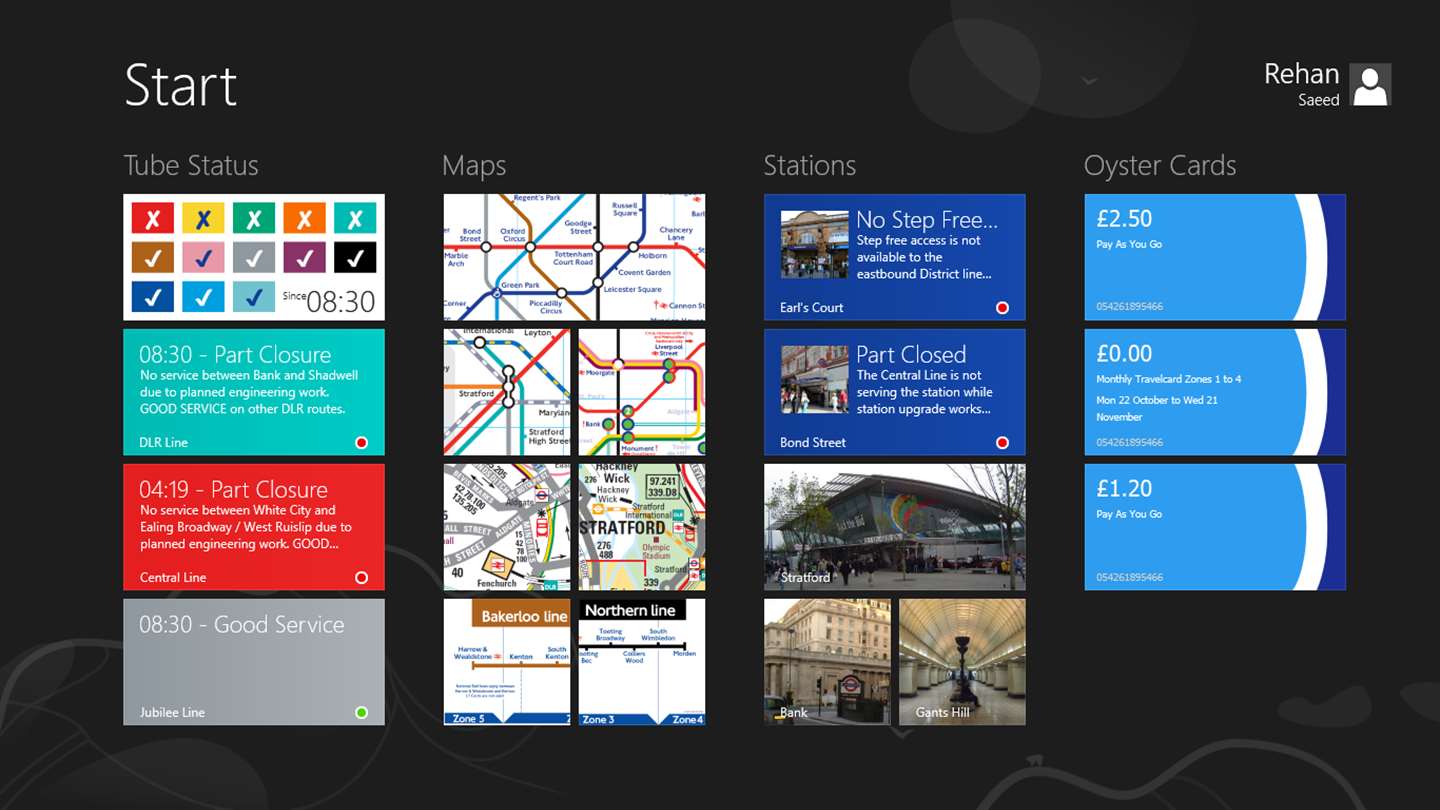Click the orange X status square
Screen dimensions: 1440x810
click(304, 218)
